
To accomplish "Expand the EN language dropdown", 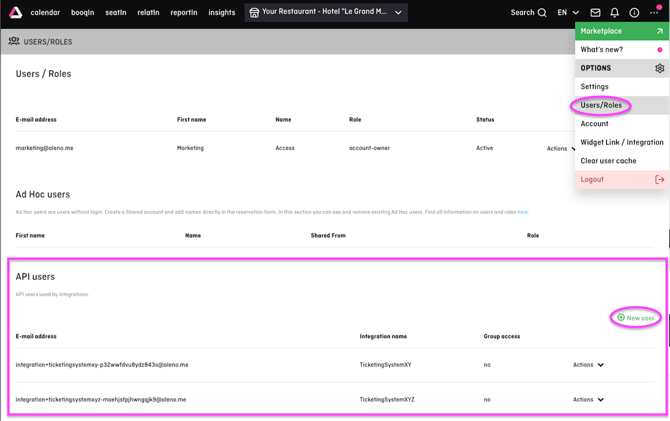I will point(568,12).
